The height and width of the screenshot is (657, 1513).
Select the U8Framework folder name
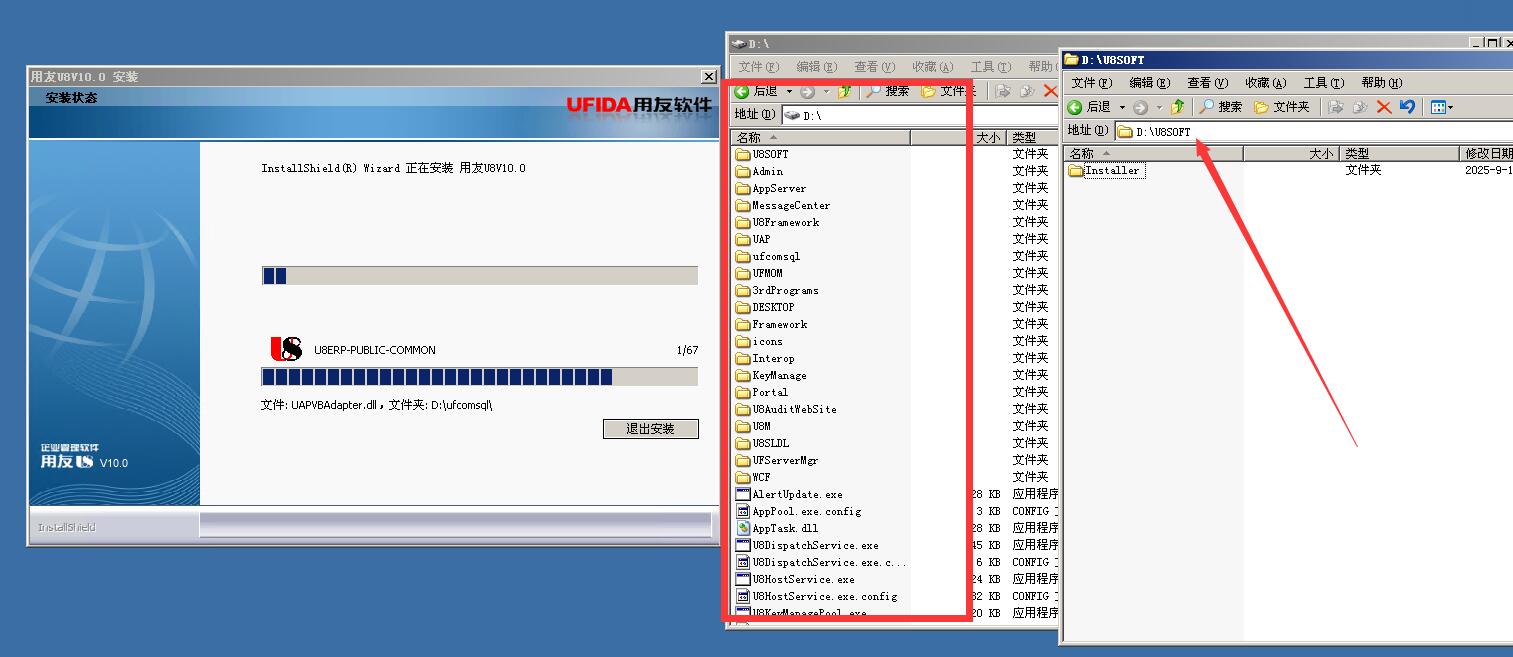(x=786, y=223)
